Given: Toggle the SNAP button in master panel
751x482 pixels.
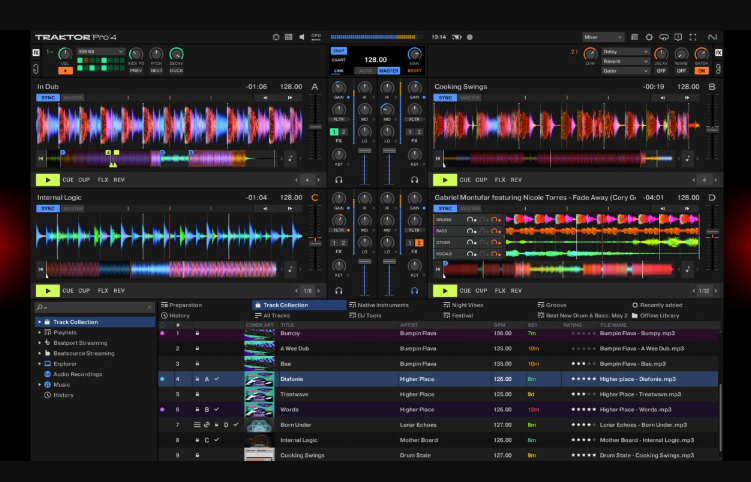Looking at the screenshot, I should 339,51.
